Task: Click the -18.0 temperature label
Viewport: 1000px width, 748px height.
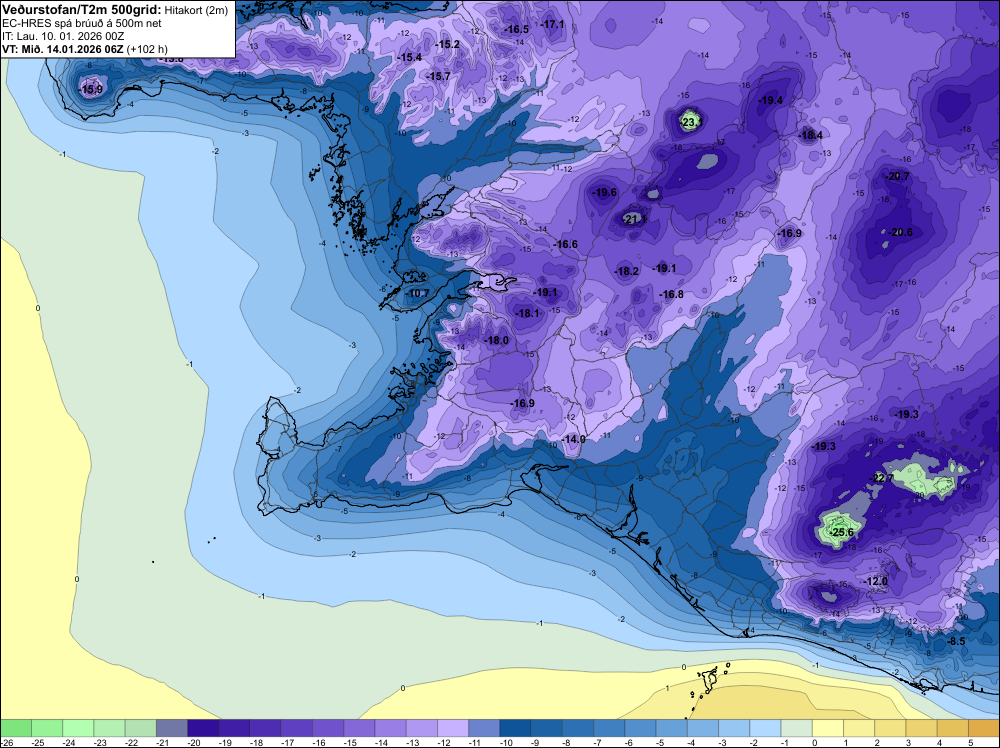Action: pos(496,341)
